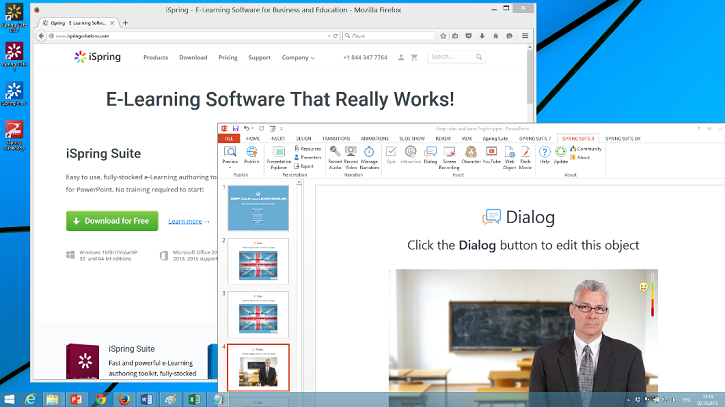Select slide 1 thumbnail in PowerPoint

pos(258,208)
